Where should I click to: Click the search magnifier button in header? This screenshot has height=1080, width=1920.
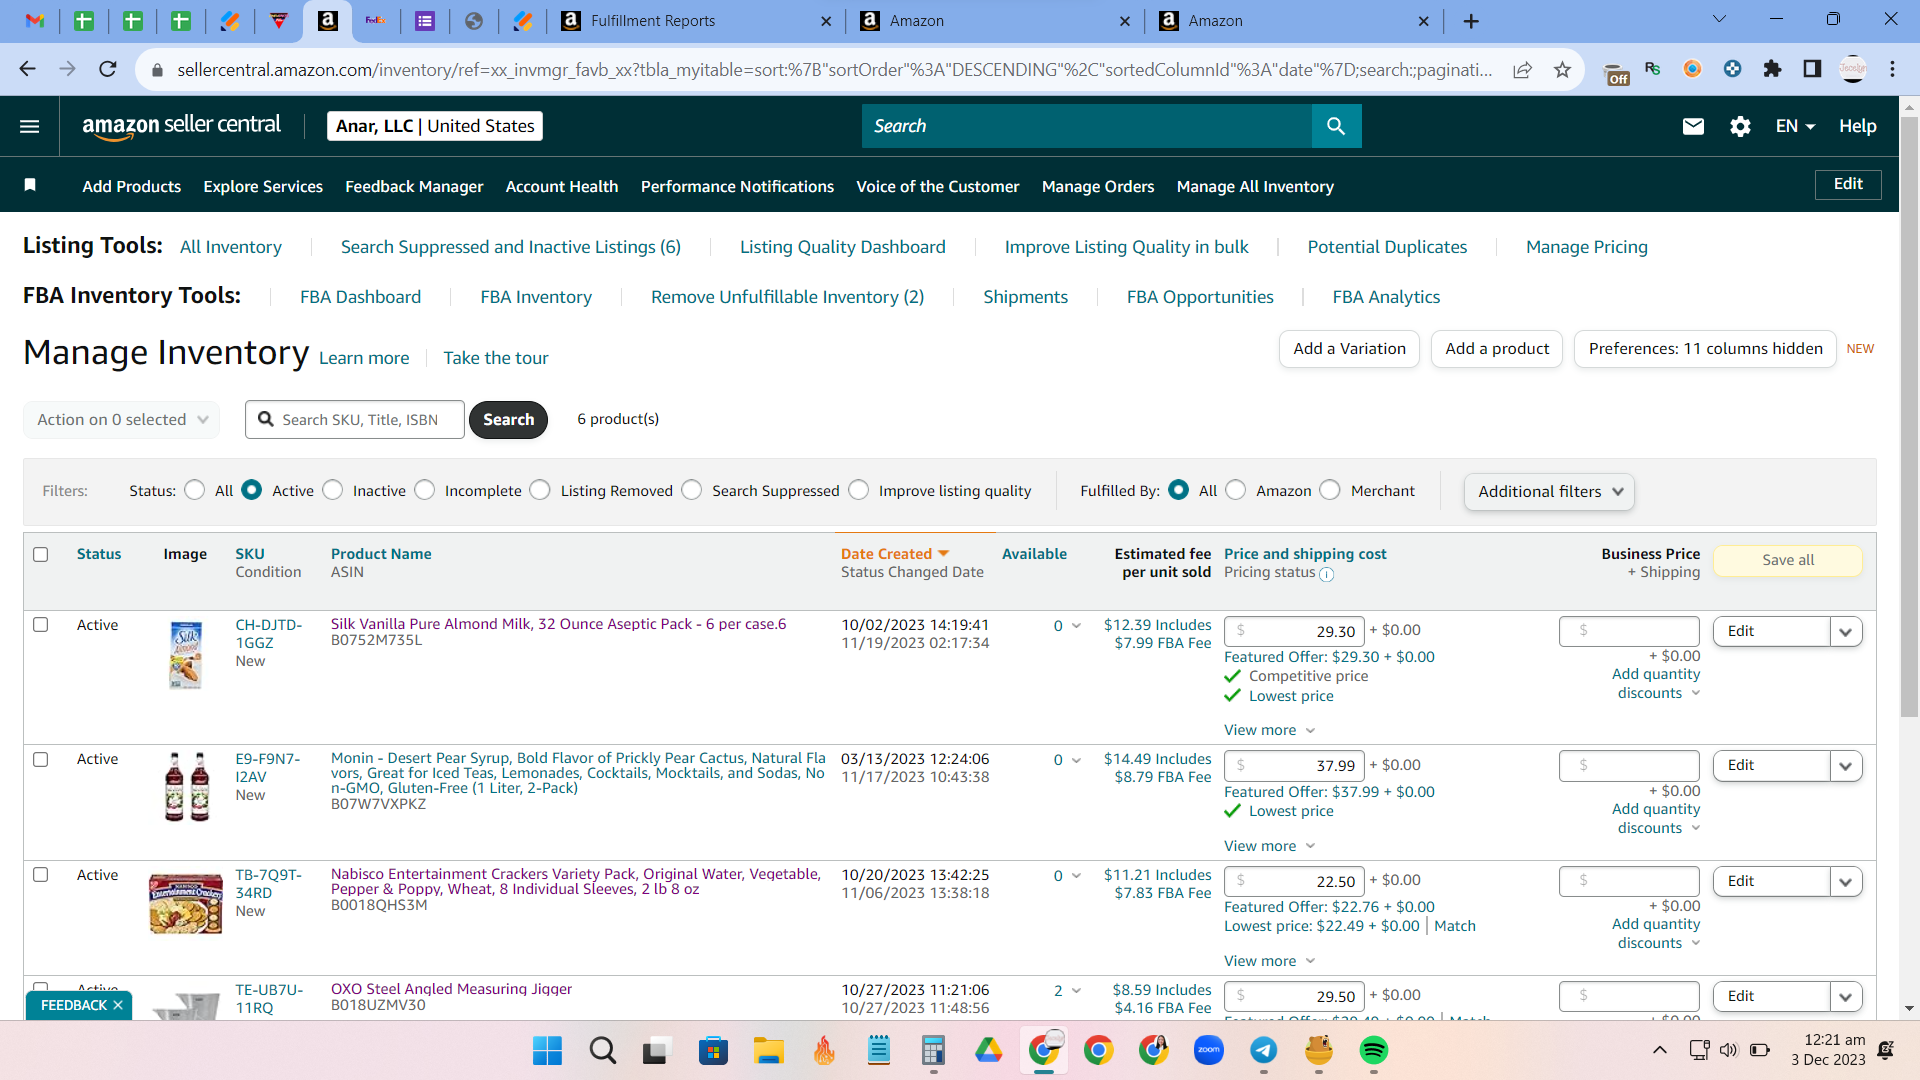(x=1336, y=126)
